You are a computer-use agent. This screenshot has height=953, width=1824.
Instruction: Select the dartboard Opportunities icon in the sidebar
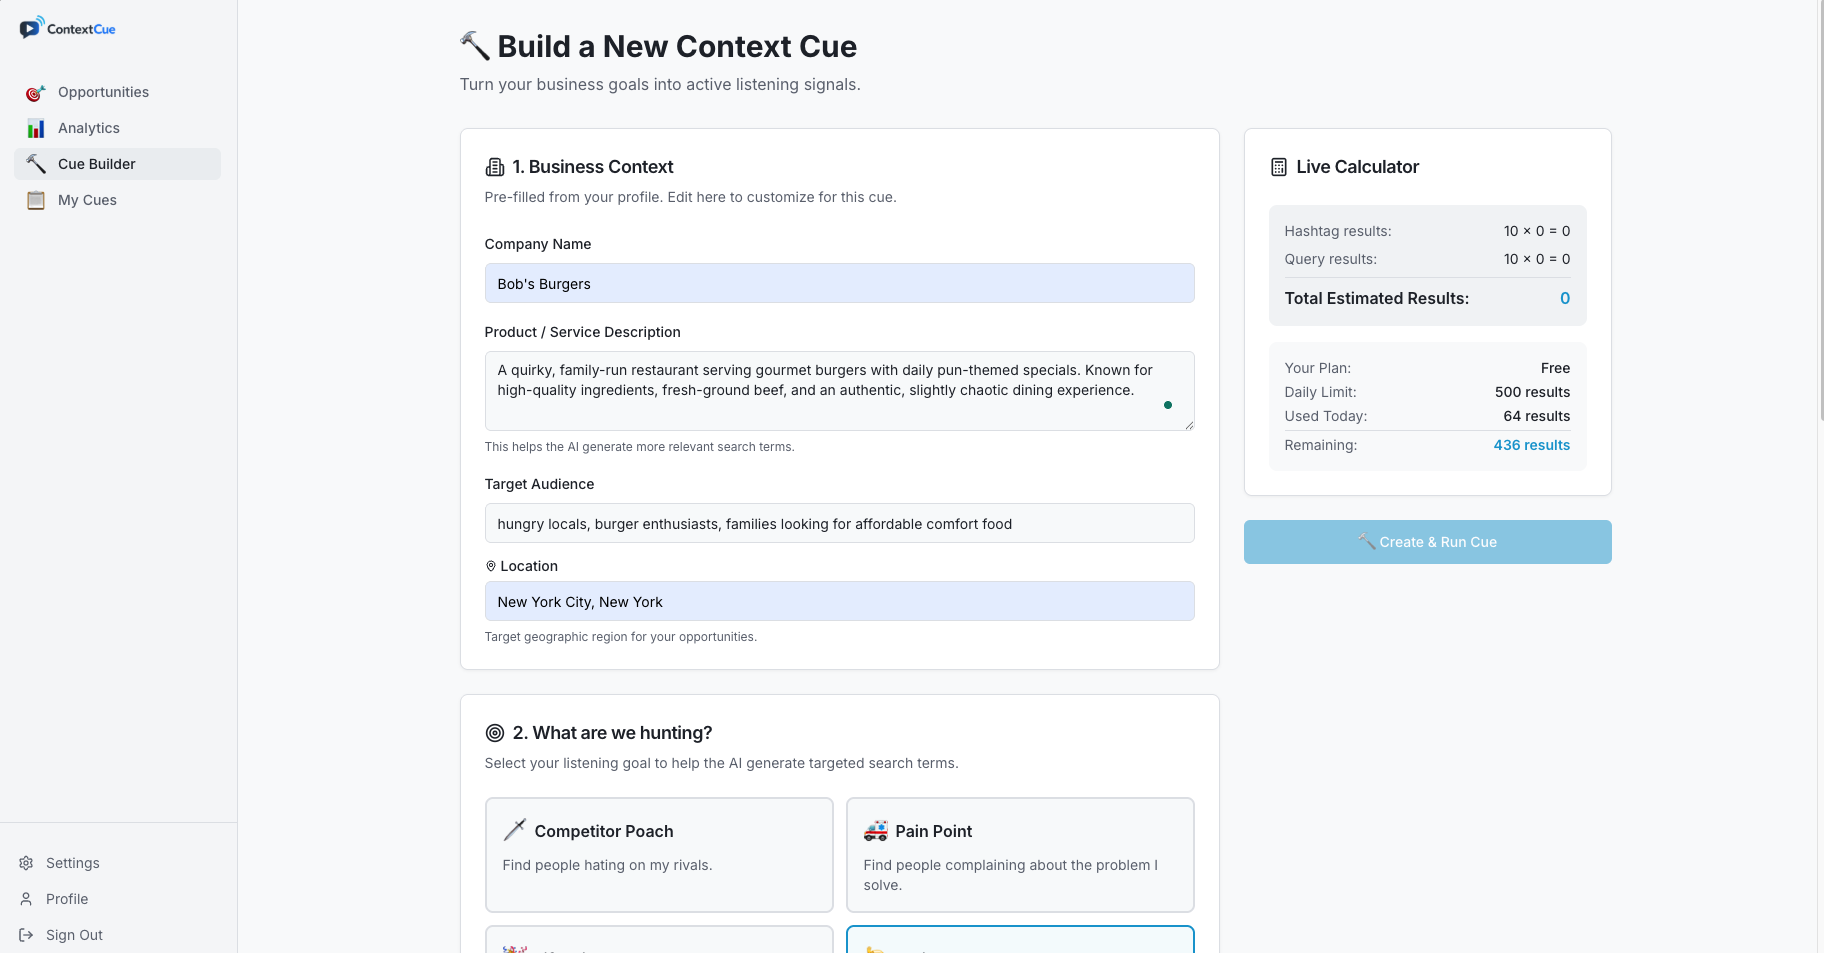click(35, 92)
